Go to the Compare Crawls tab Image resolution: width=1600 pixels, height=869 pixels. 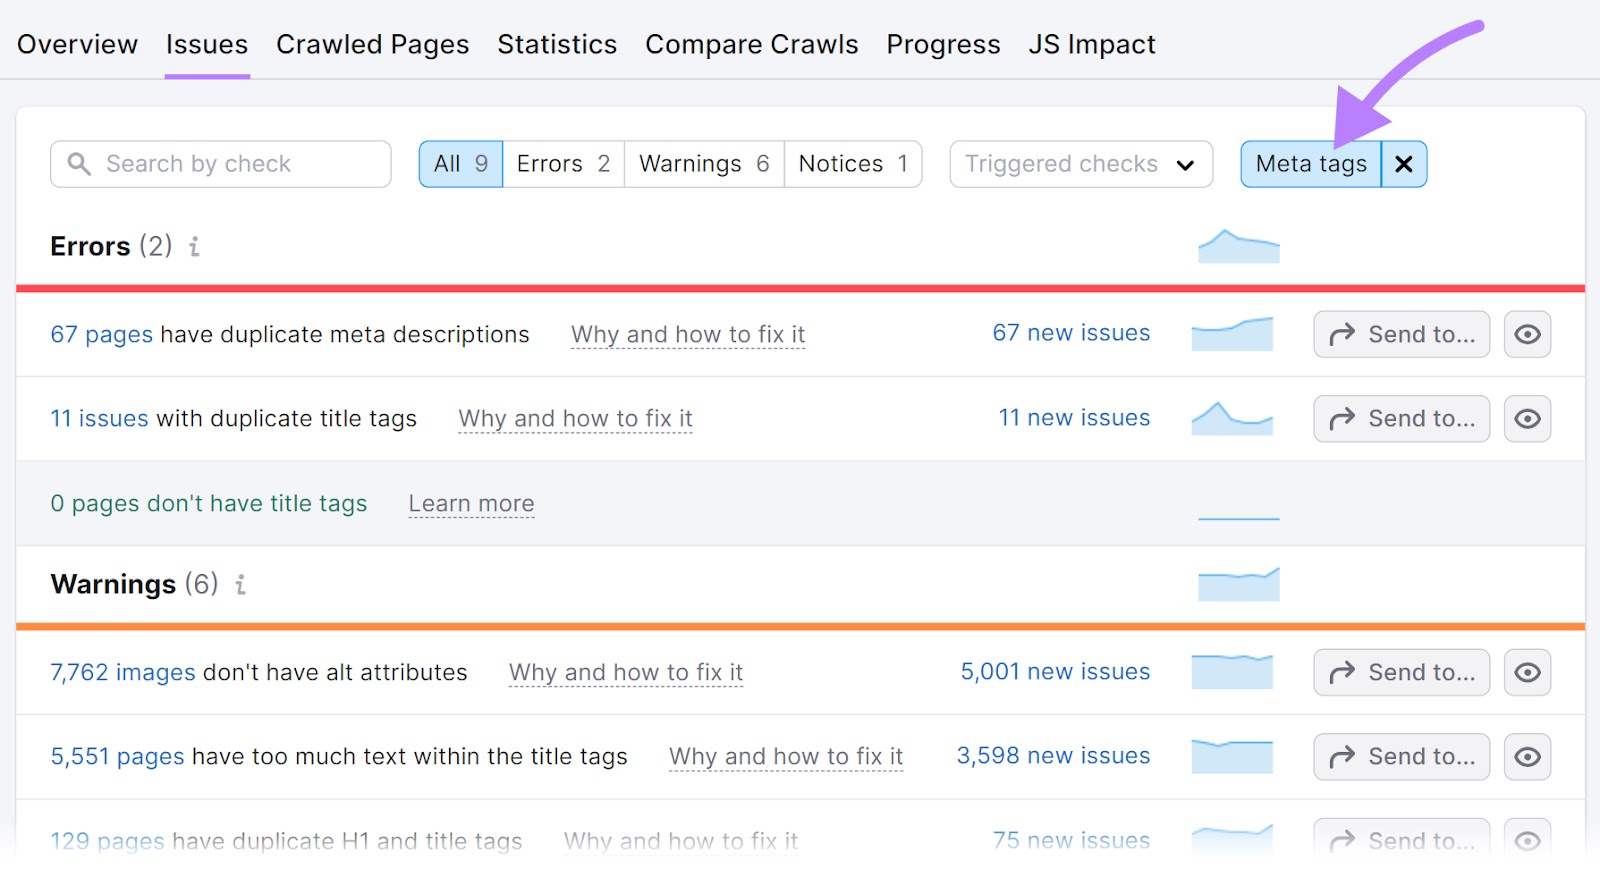click(x=751, y=44)
